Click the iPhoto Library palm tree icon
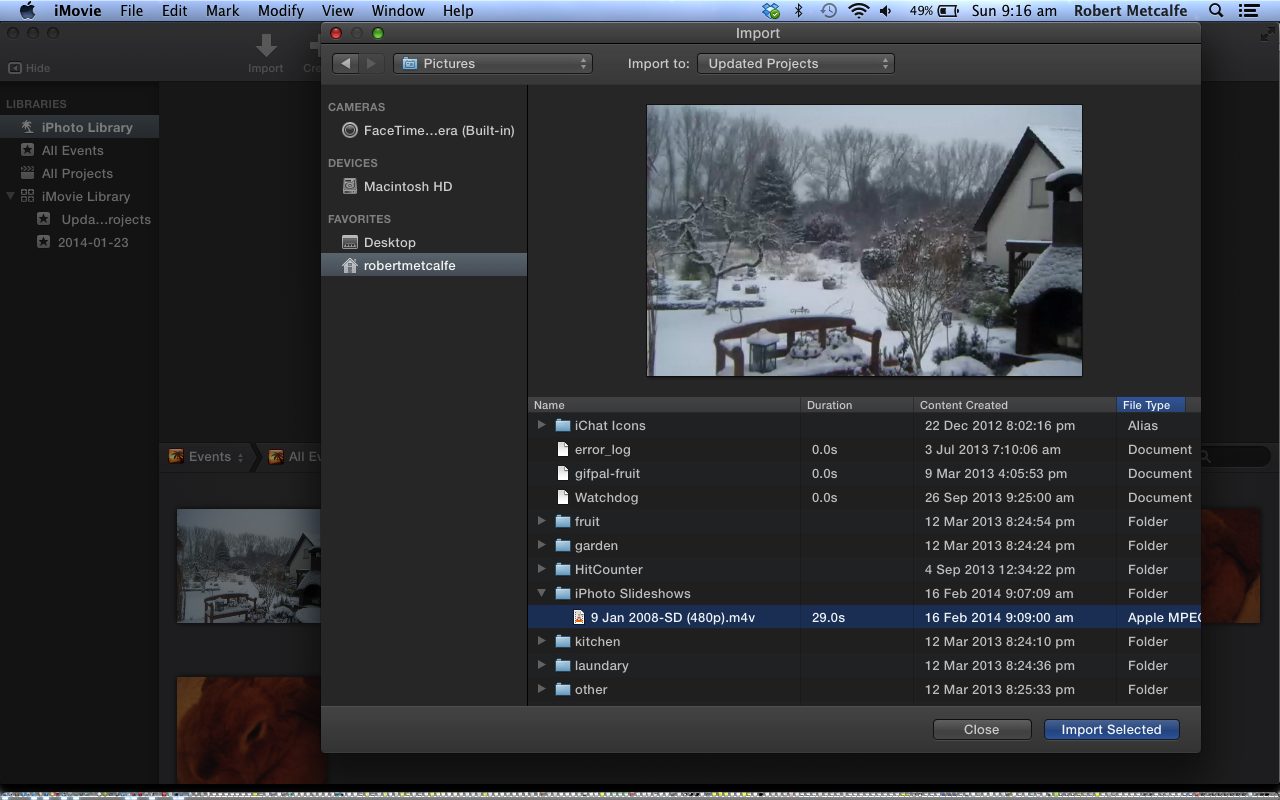This screenshot has width=1280, height=800. tap(27, 127)
